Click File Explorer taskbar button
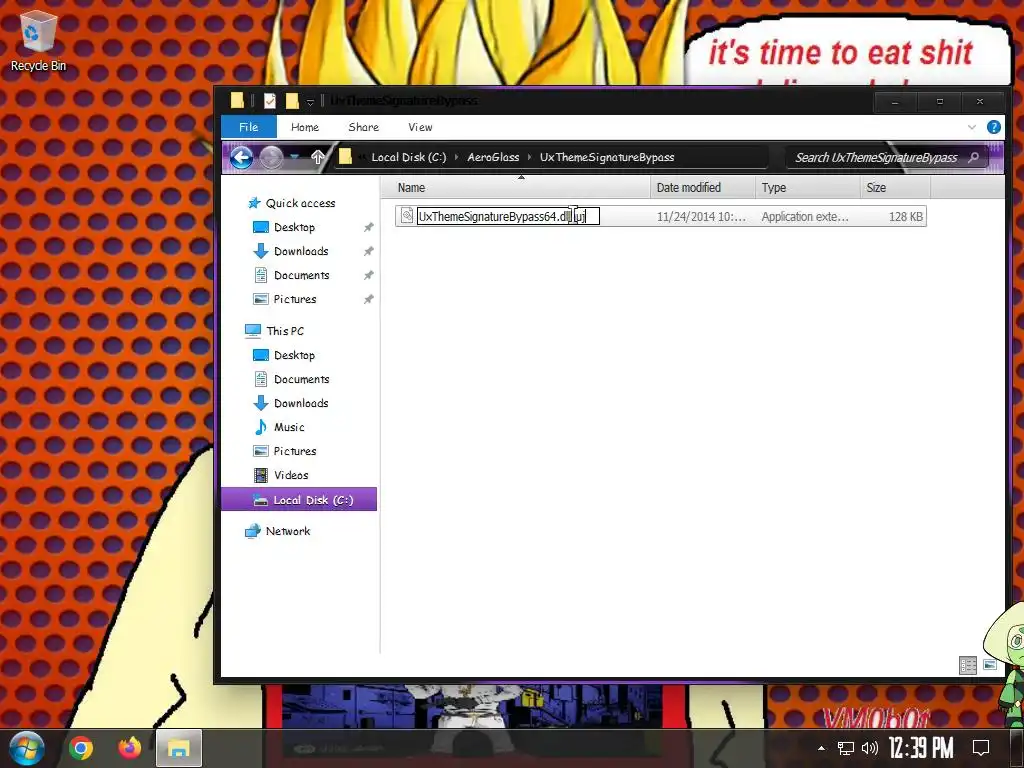Screen dimensions: 1024x768 (x=178, y=748)
